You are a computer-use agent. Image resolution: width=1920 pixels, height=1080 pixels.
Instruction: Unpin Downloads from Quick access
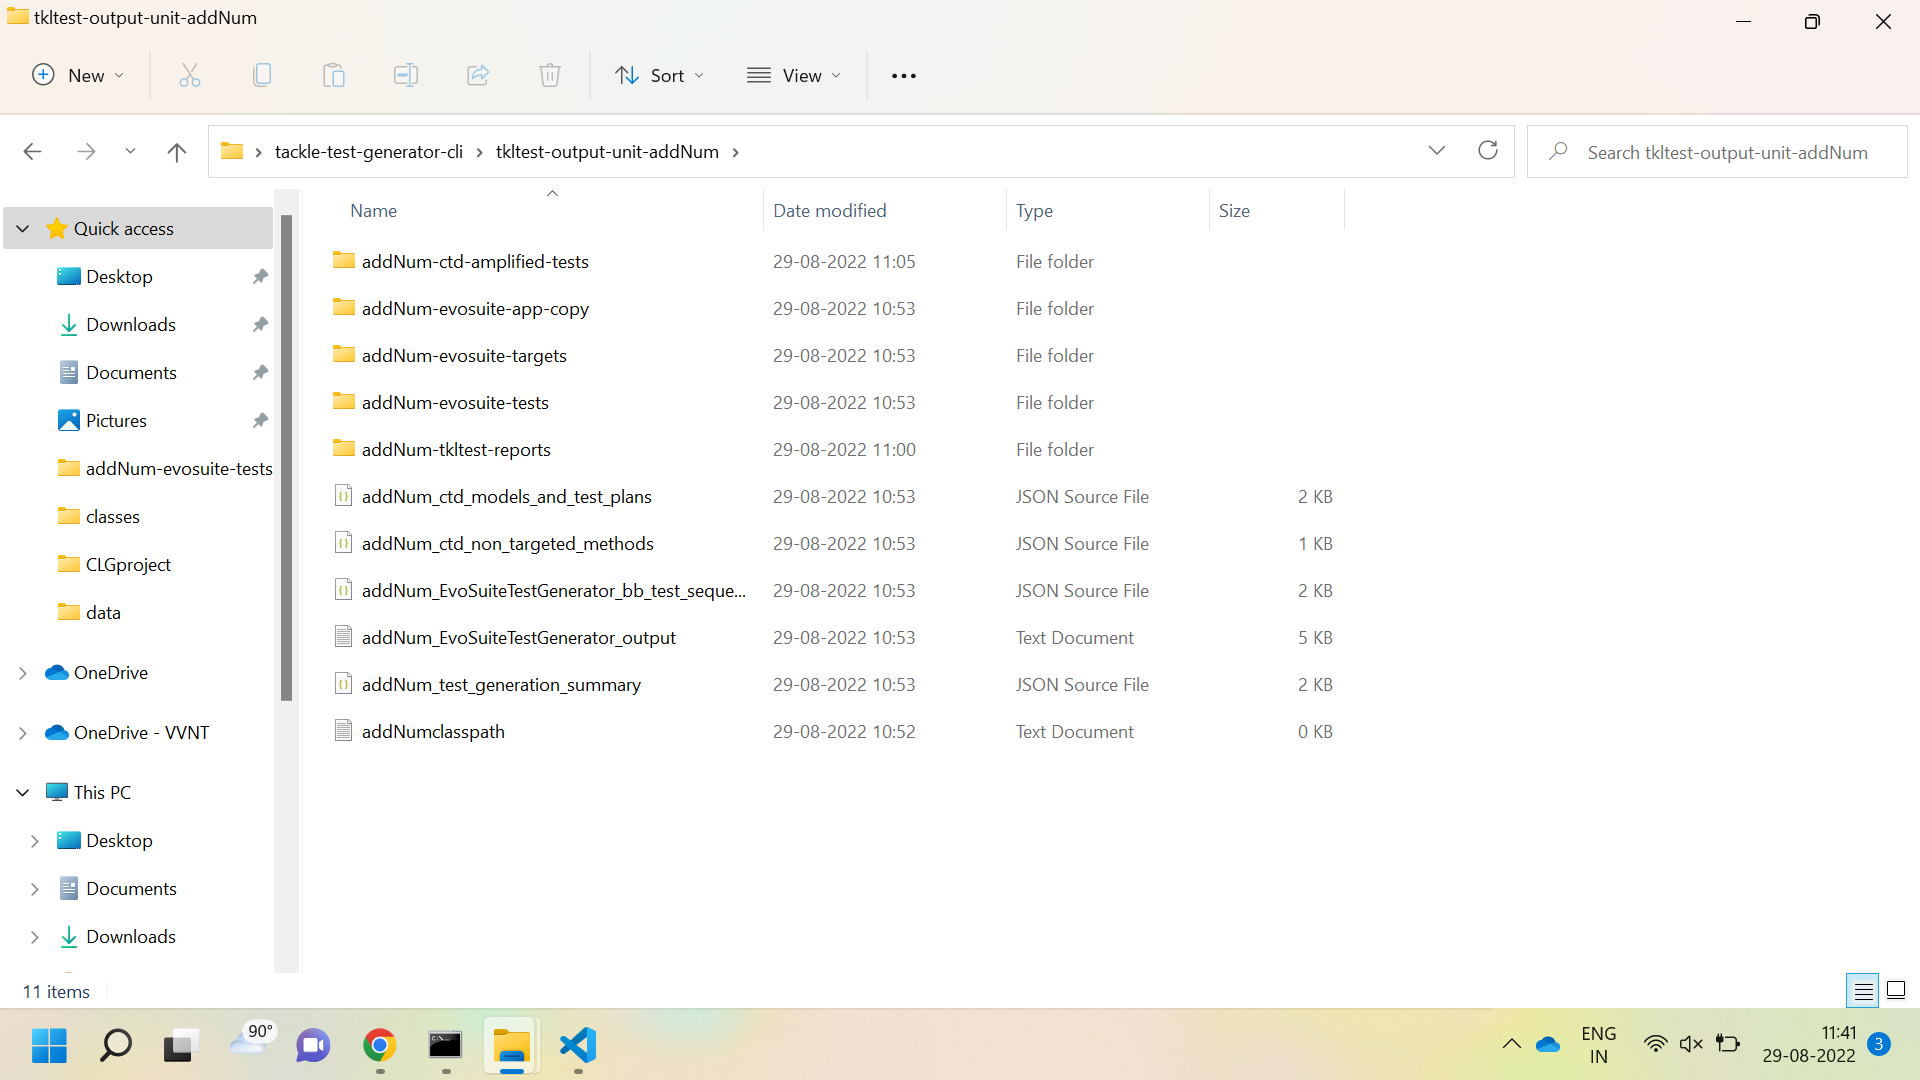tap(259, 324)
